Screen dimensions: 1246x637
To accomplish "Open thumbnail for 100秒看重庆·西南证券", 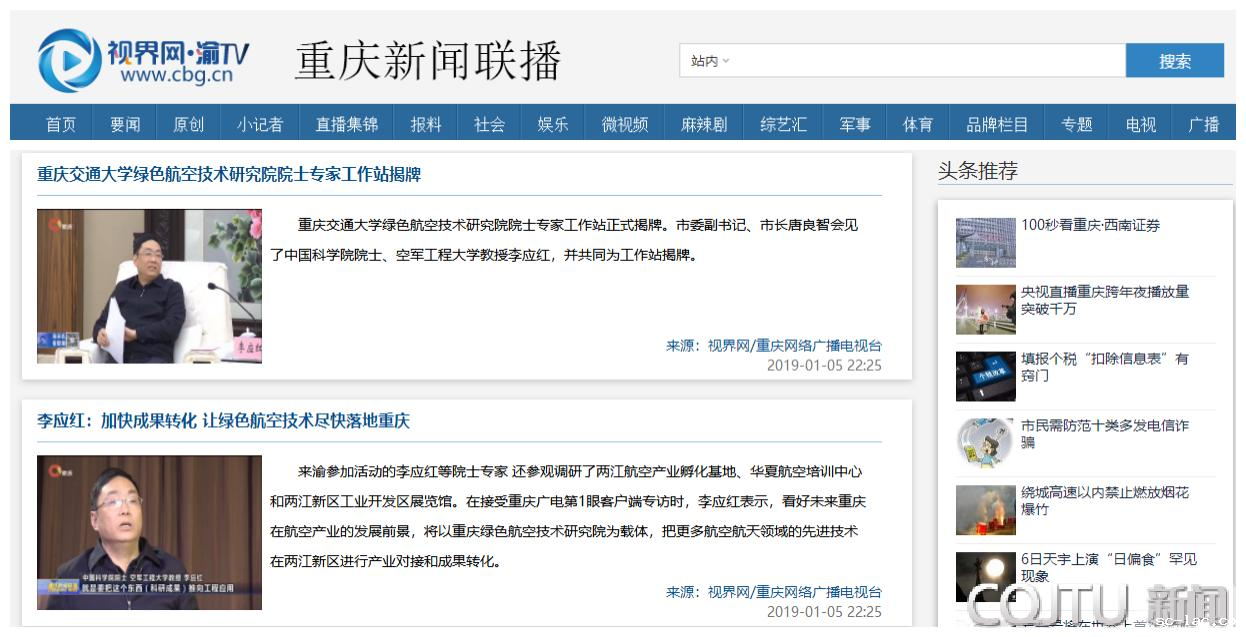I will [x=985, y=242].
